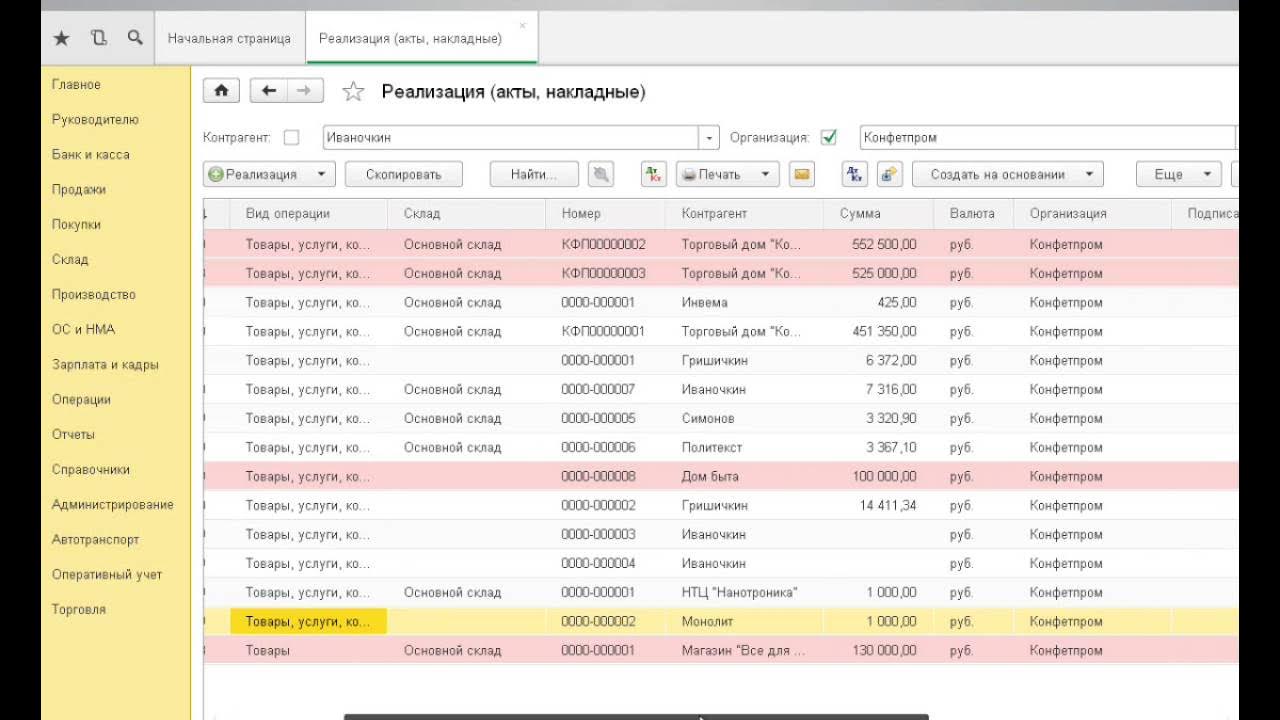This screenshot has height=720, width=1280.
Task: Click the Скопировать button
Action: click(404, 174)
